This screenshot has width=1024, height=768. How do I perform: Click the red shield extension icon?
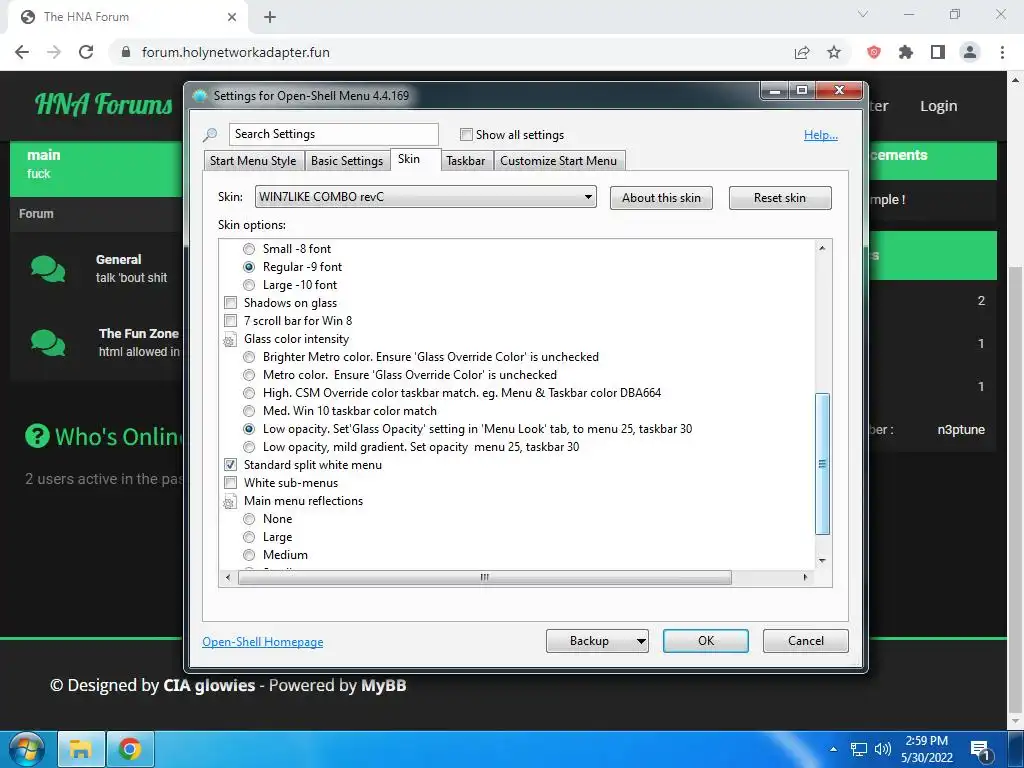874,52
